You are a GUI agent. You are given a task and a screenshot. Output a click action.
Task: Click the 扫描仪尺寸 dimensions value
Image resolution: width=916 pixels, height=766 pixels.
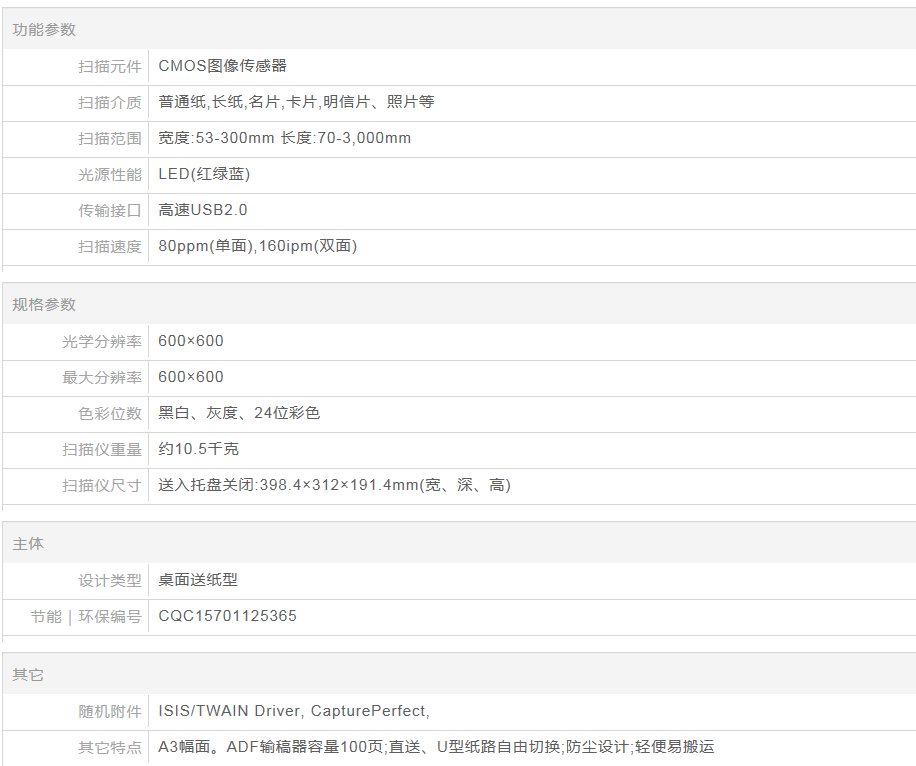[334, 485]
